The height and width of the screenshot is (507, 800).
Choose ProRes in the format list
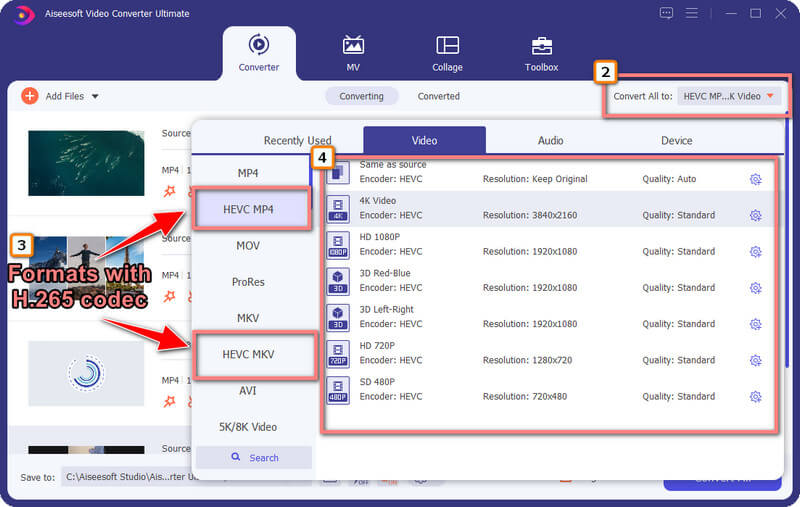[248, 282]
